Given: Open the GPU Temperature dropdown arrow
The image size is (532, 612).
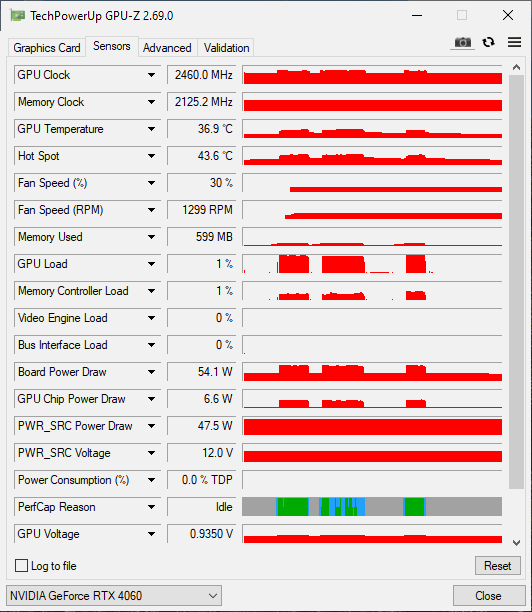Looking at the screenshot, I should point(151,129).
